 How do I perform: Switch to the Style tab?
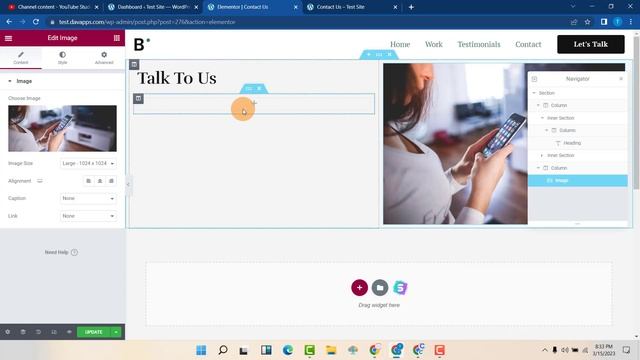pyautogui.click(x=62, y=58)
